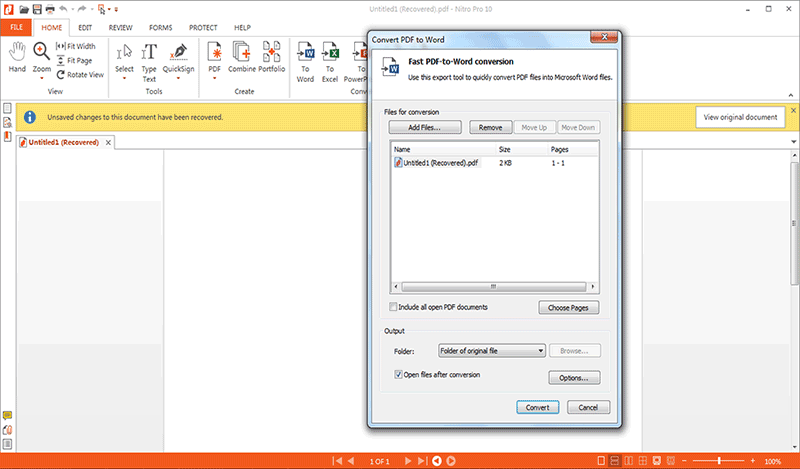800x469 pixels.
Task: Switch to the EDIT tab
Action: (85, 28)
